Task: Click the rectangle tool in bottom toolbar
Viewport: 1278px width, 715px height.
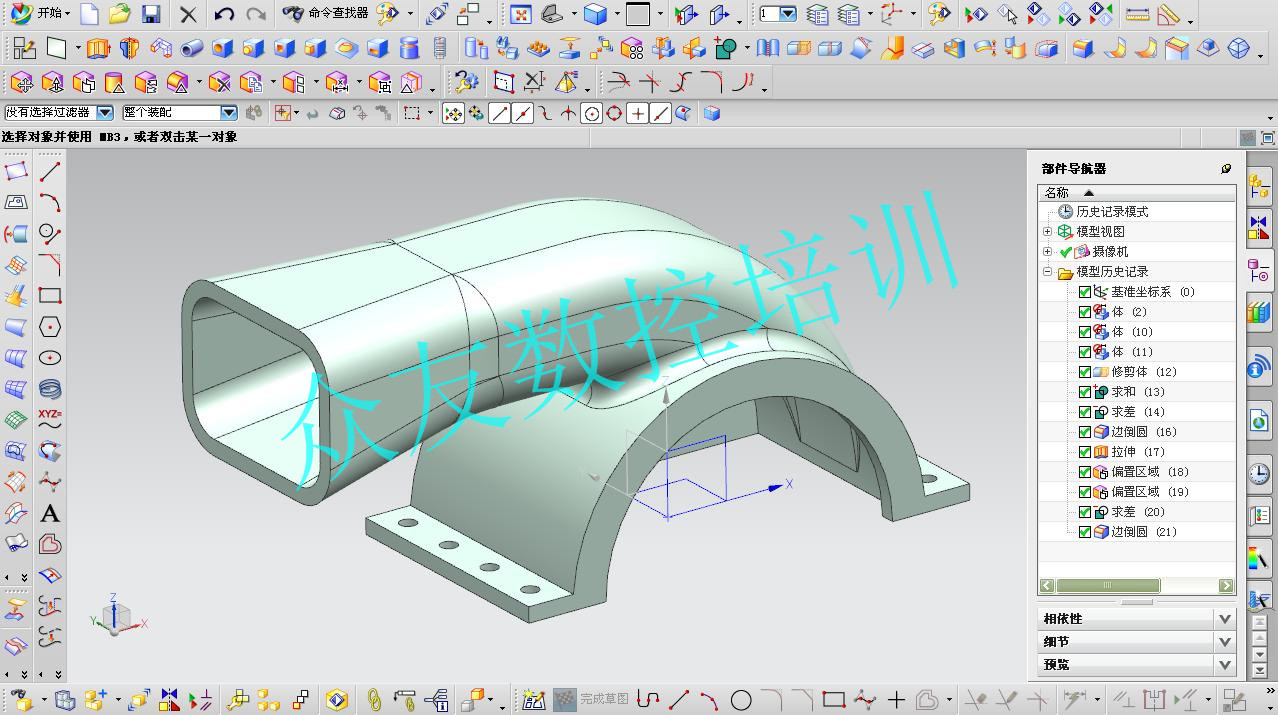Action: coord(833,700)
